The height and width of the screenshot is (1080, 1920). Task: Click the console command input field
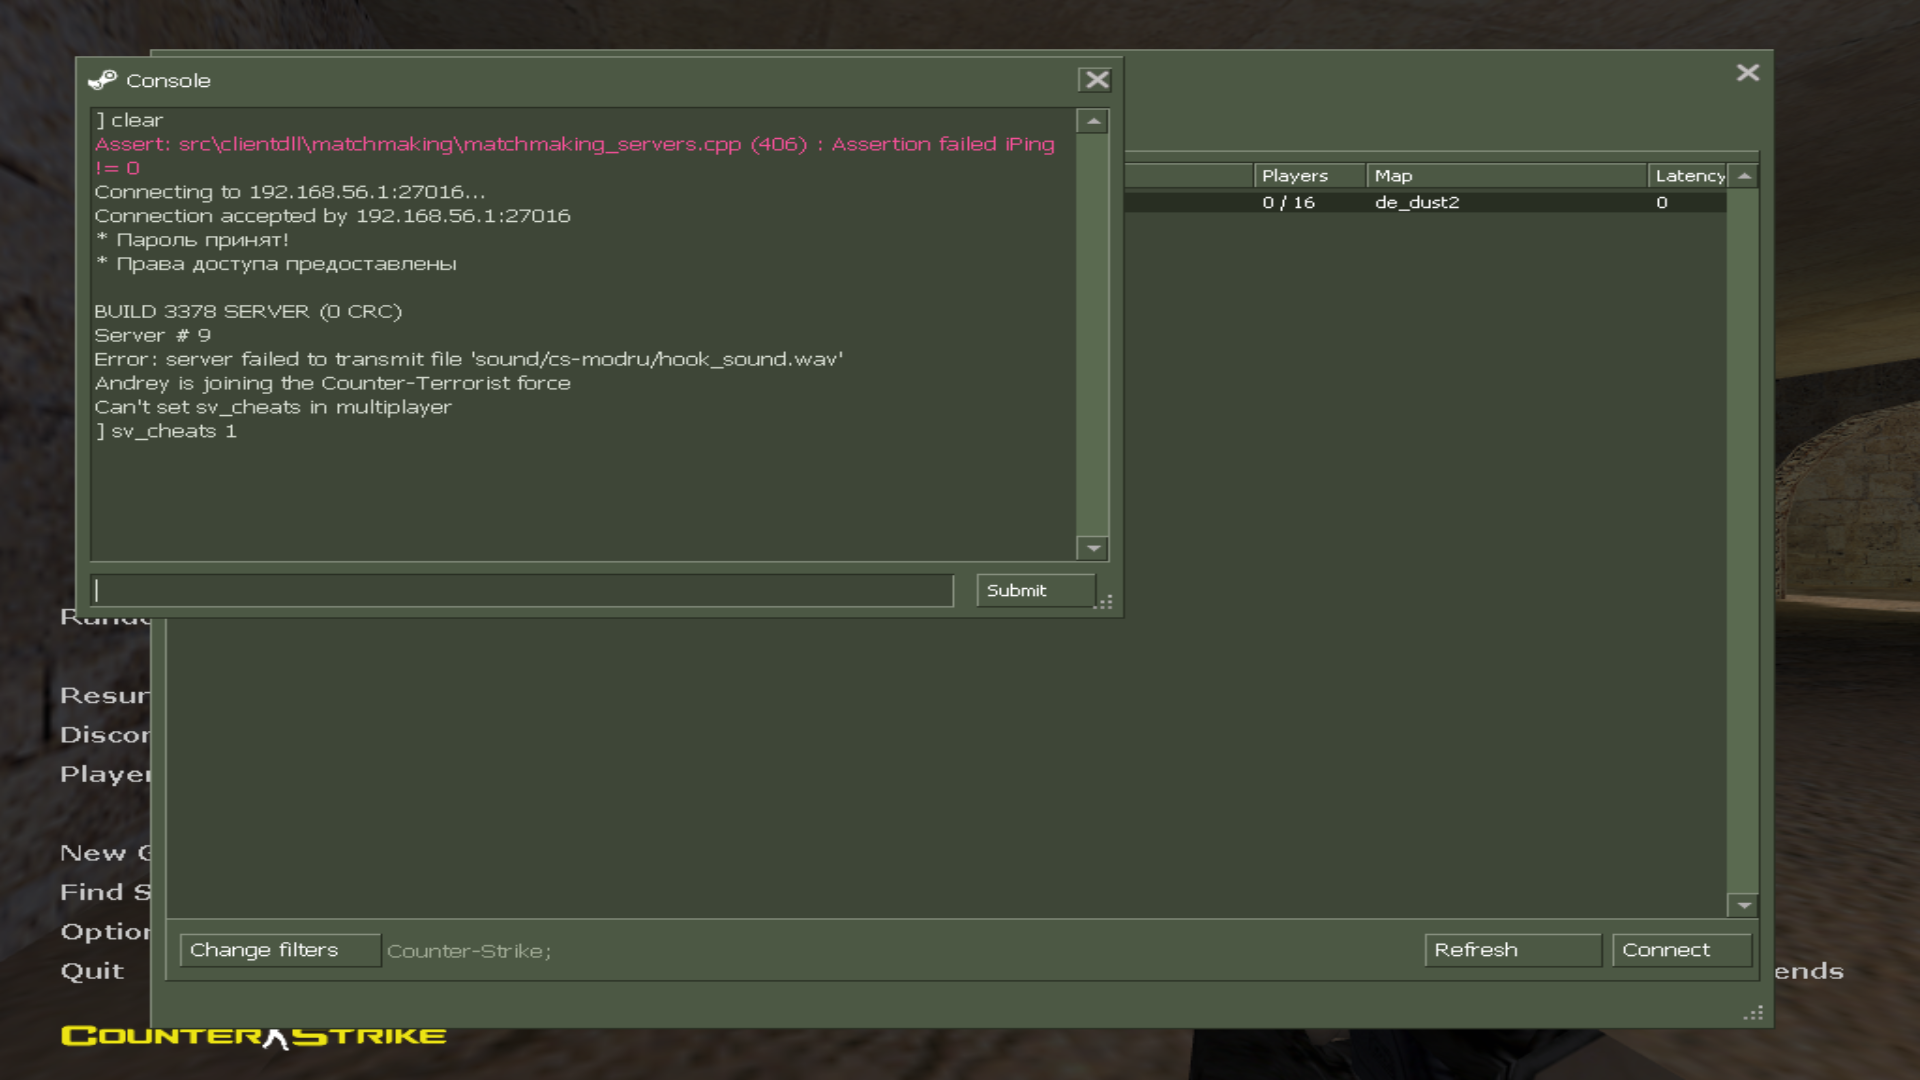(522, 590)
